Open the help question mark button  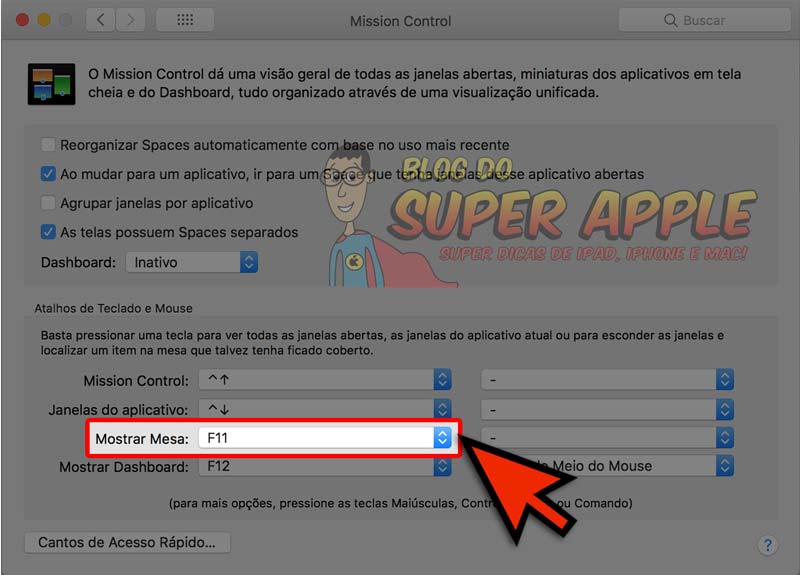pos(767,544)
